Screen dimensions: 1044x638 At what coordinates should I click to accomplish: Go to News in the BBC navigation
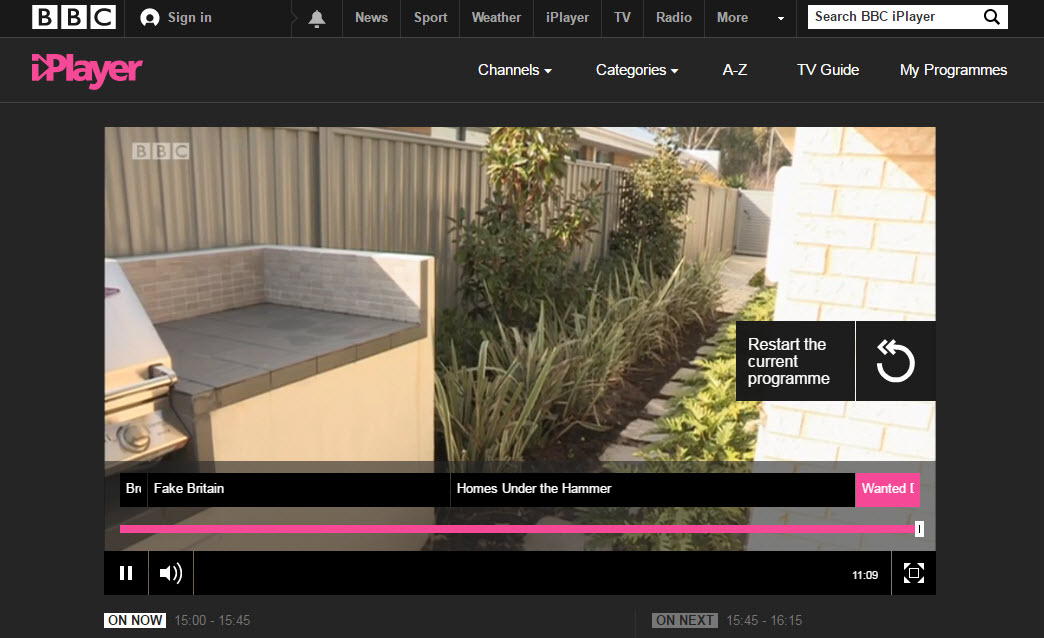(x=371, y=17)
